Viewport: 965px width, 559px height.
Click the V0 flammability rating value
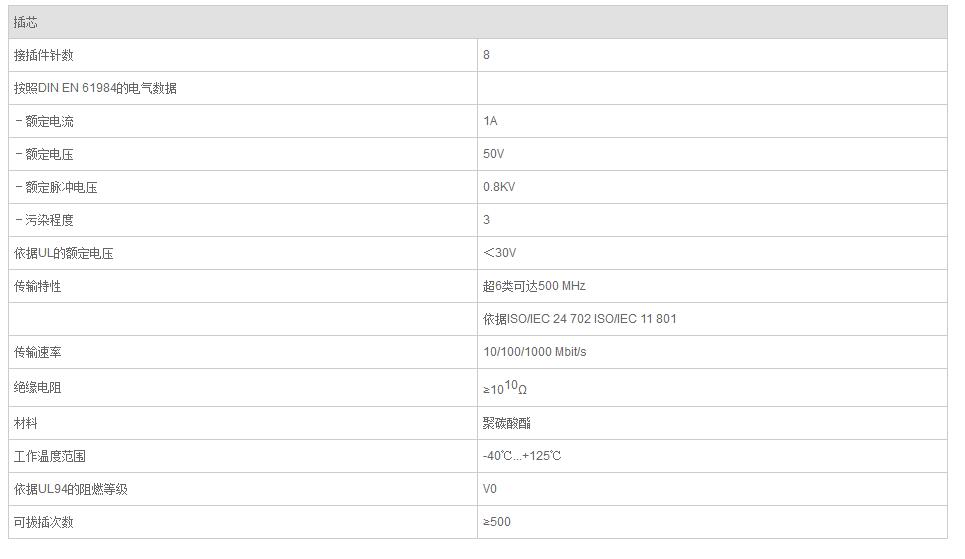pos(489,489)
